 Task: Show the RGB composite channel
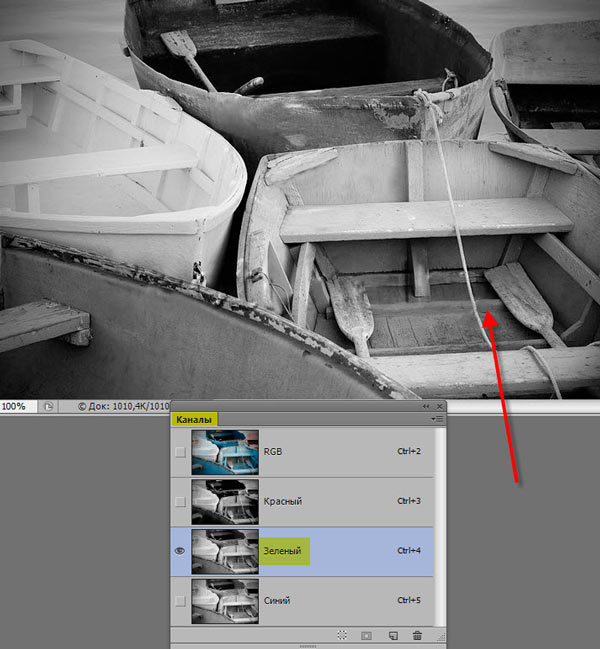(180, 452)
